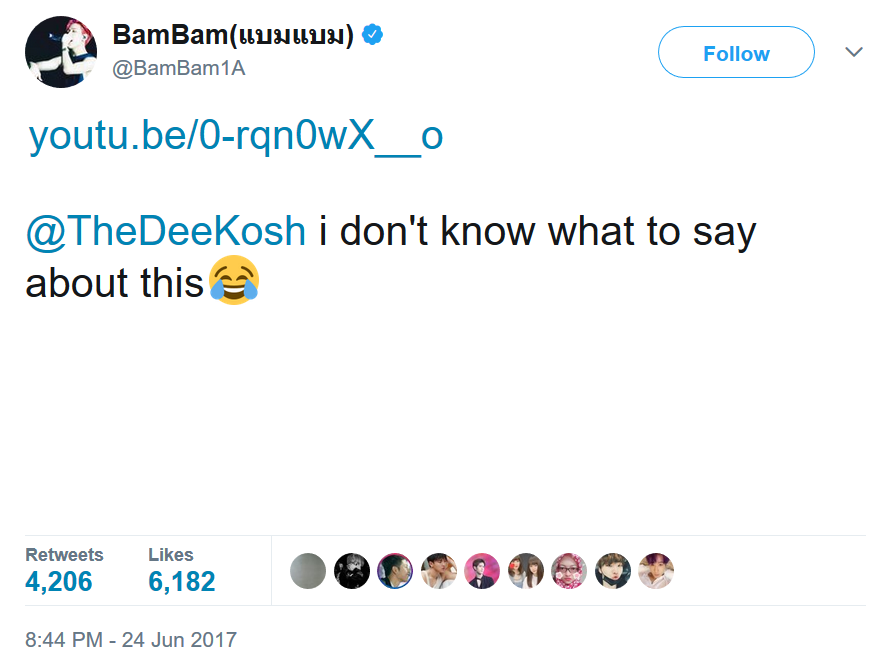Click the fourth liker avatar in the row
The width and height of the screenshot is (872, 660).
click(439, 571)
